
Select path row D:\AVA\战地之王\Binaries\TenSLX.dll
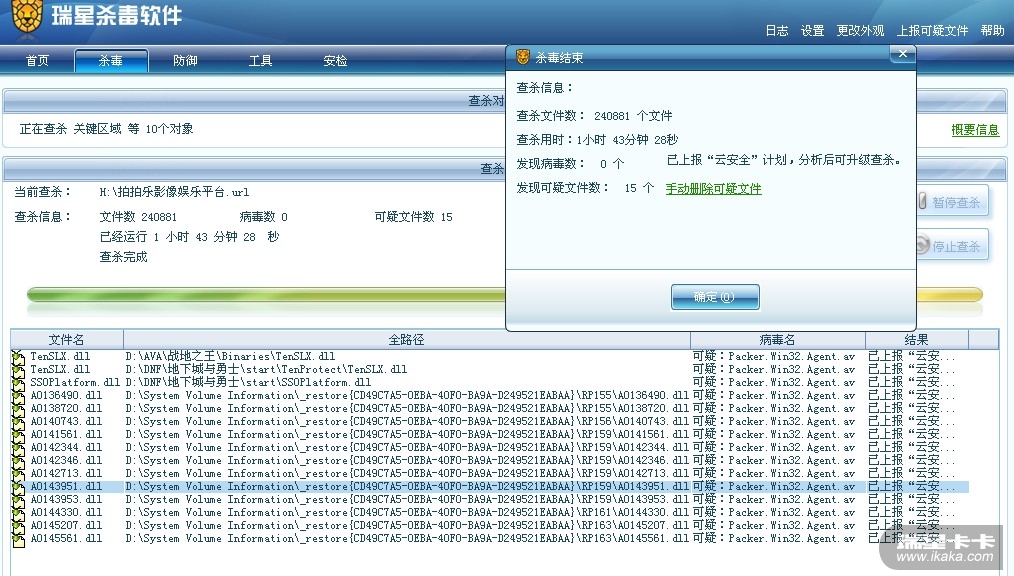(x=230, y=356)
